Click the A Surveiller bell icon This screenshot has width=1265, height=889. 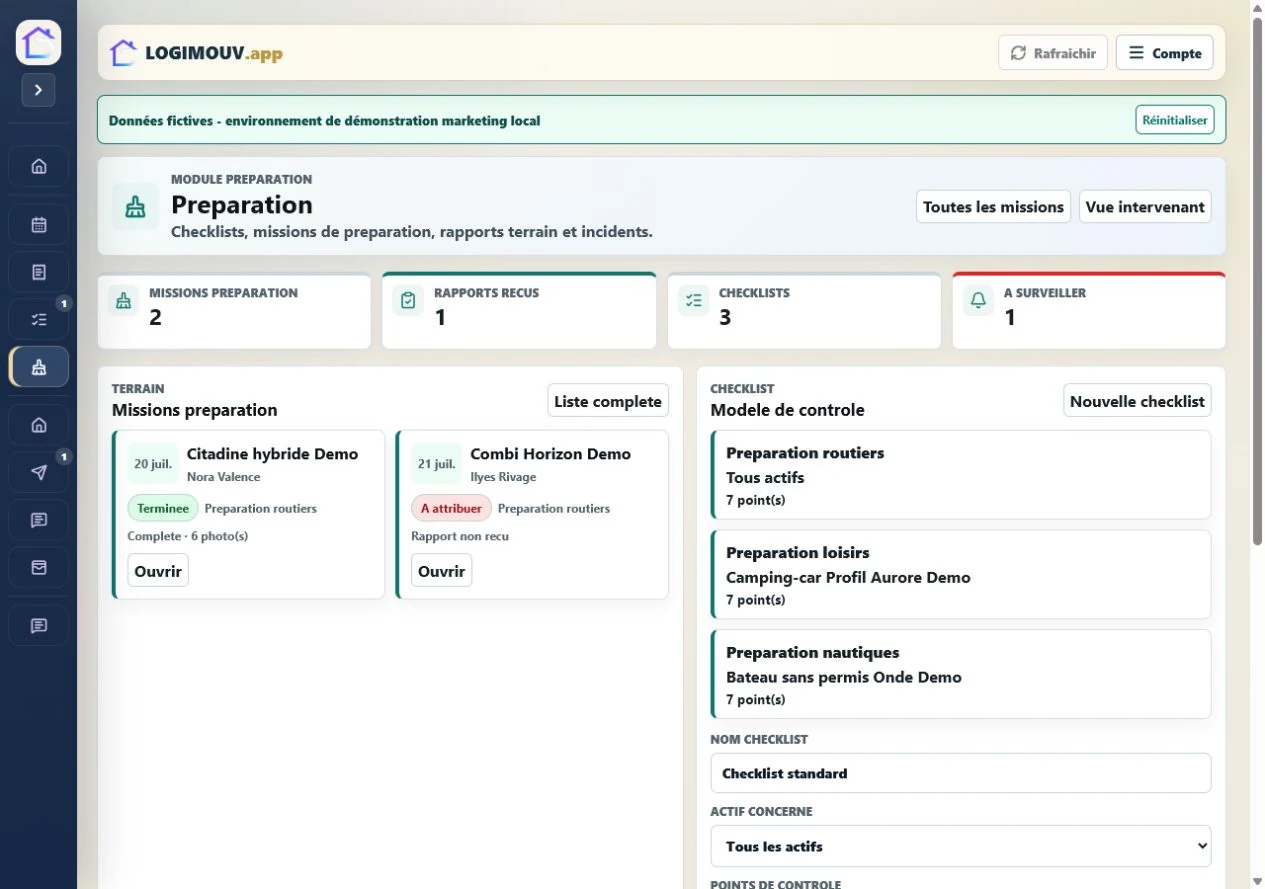click(978, 300)
